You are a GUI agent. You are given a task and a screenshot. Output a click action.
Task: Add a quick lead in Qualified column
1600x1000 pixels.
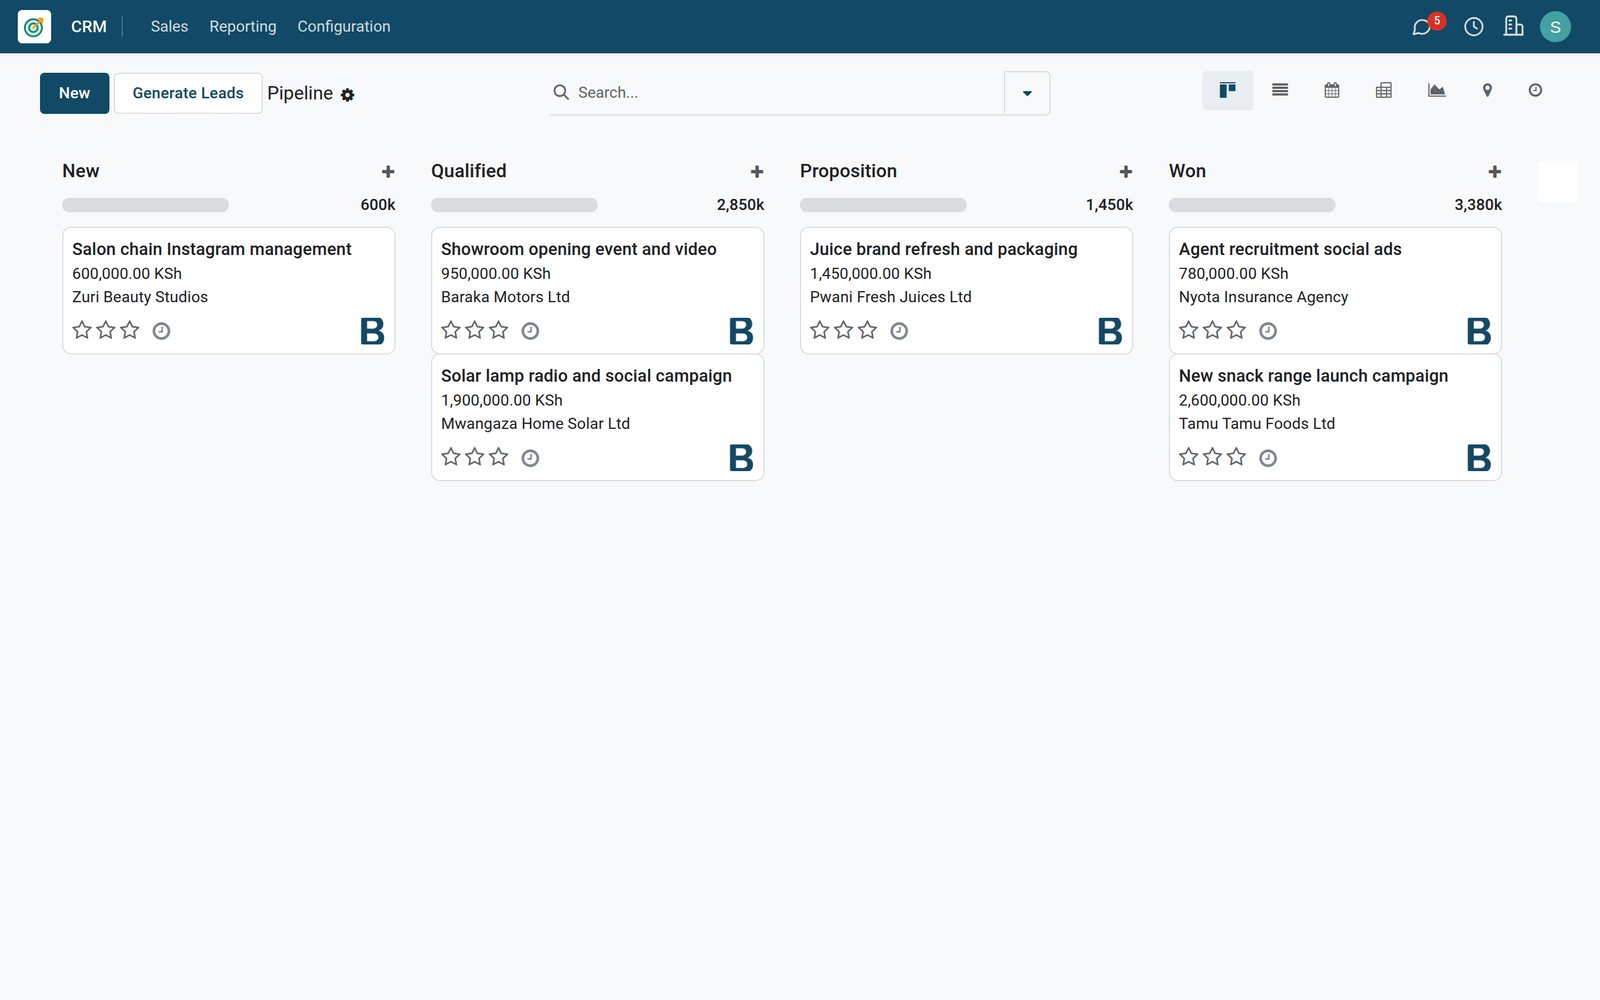tap(757, 172)
